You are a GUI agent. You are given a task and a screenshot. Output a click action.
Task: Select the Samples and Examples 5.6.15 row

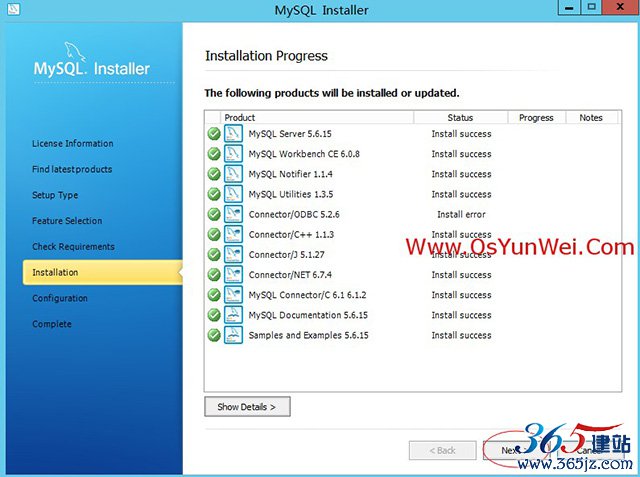413,335
